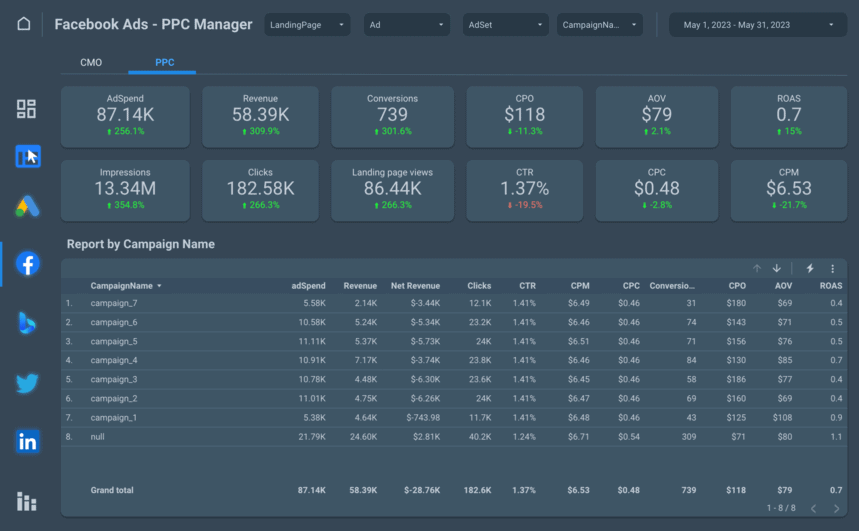The width and height of the screenshot is (859, 531).
Task: Go to next table page arrow
Action: [x=837, y=509]
